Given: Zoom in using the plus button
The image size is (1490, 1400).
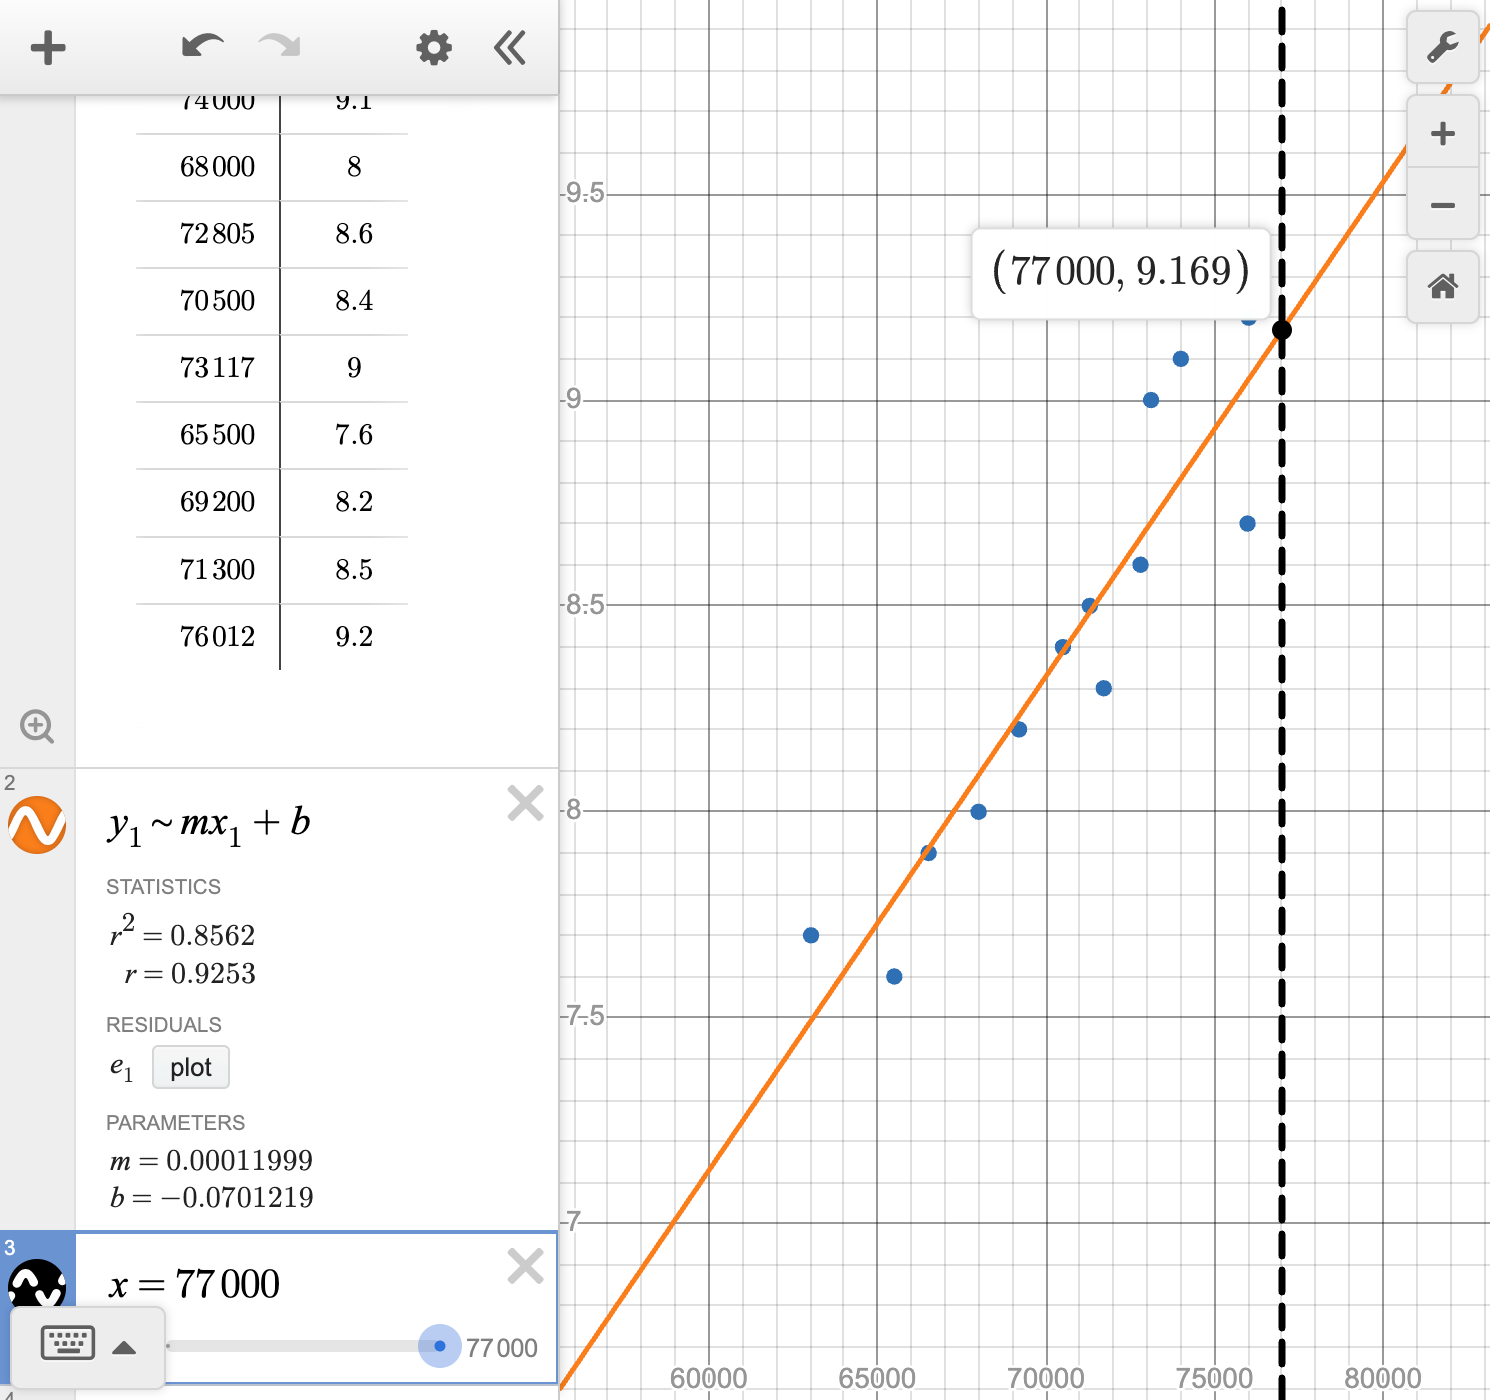Looking at the screenshot, I should coord(1443,133).
